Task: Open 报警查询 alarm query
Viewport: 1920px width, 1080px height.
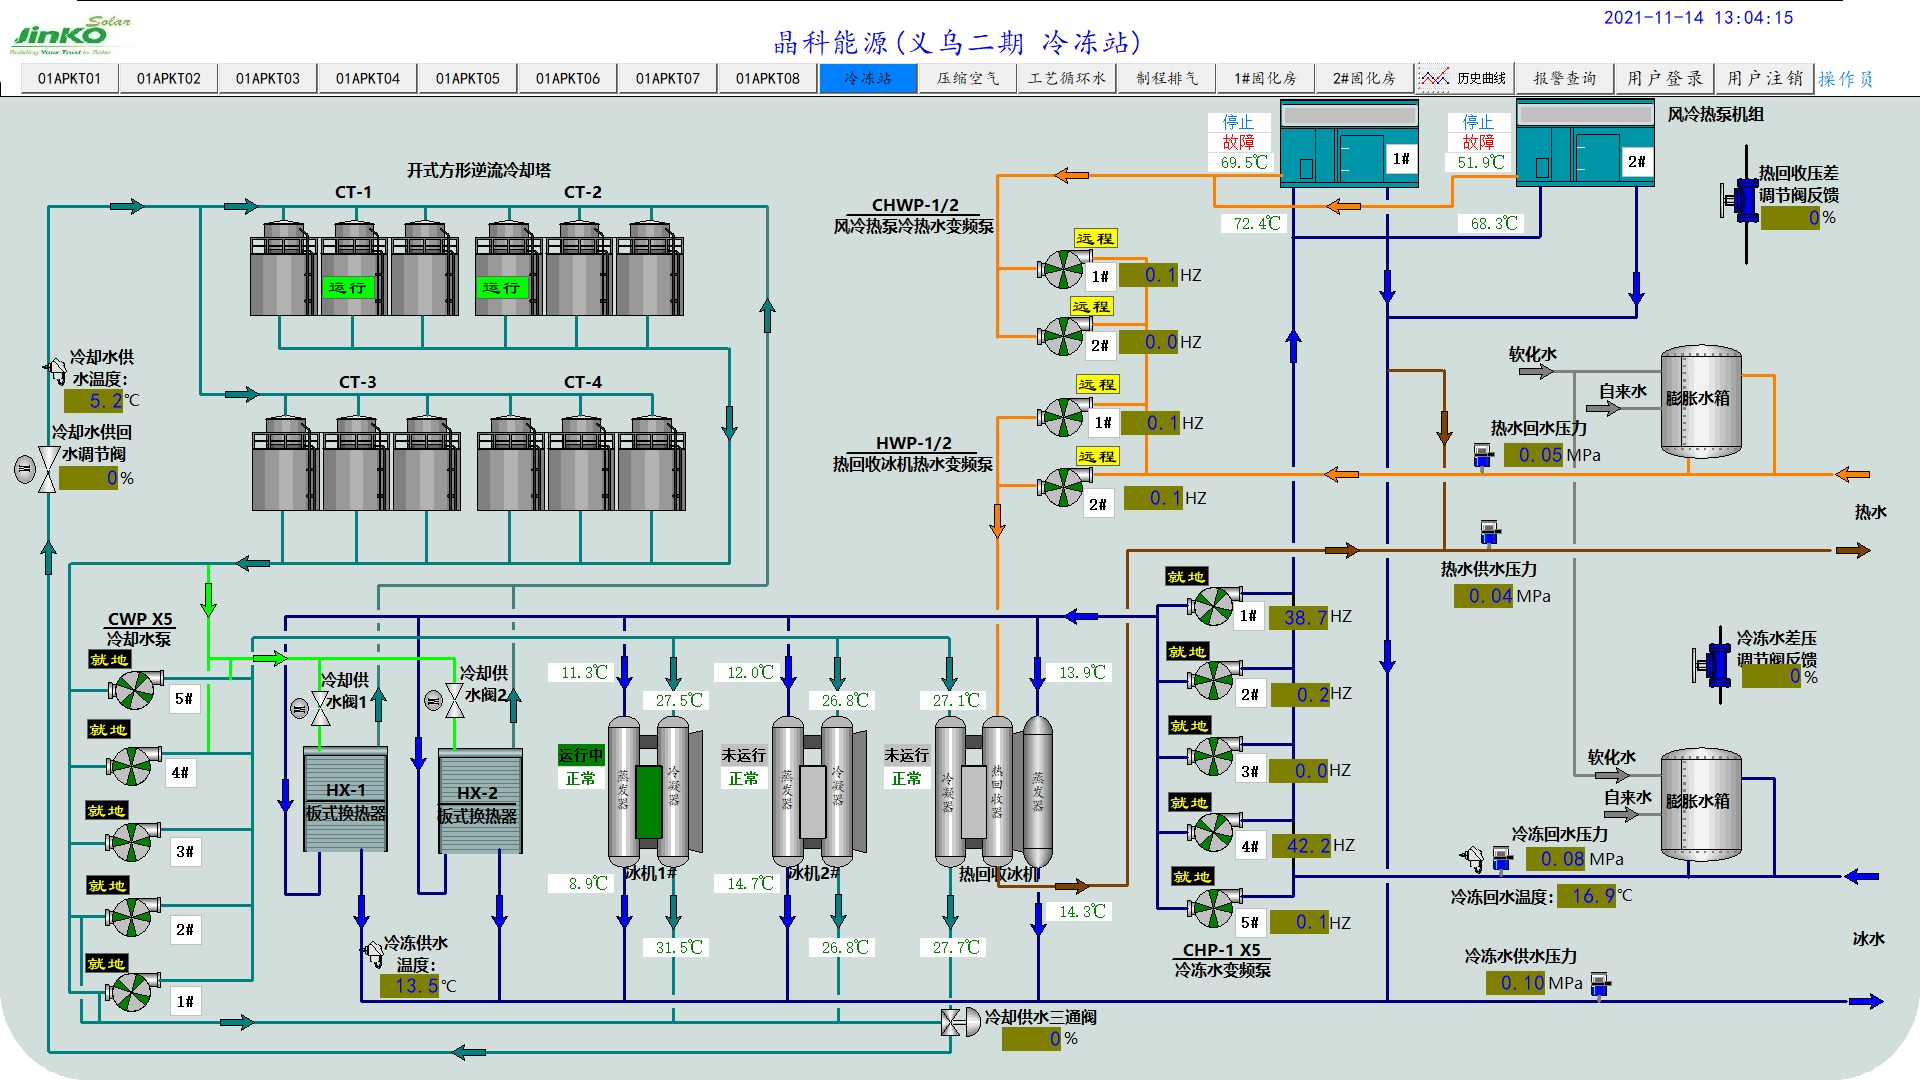Action: coord(1564,78)
